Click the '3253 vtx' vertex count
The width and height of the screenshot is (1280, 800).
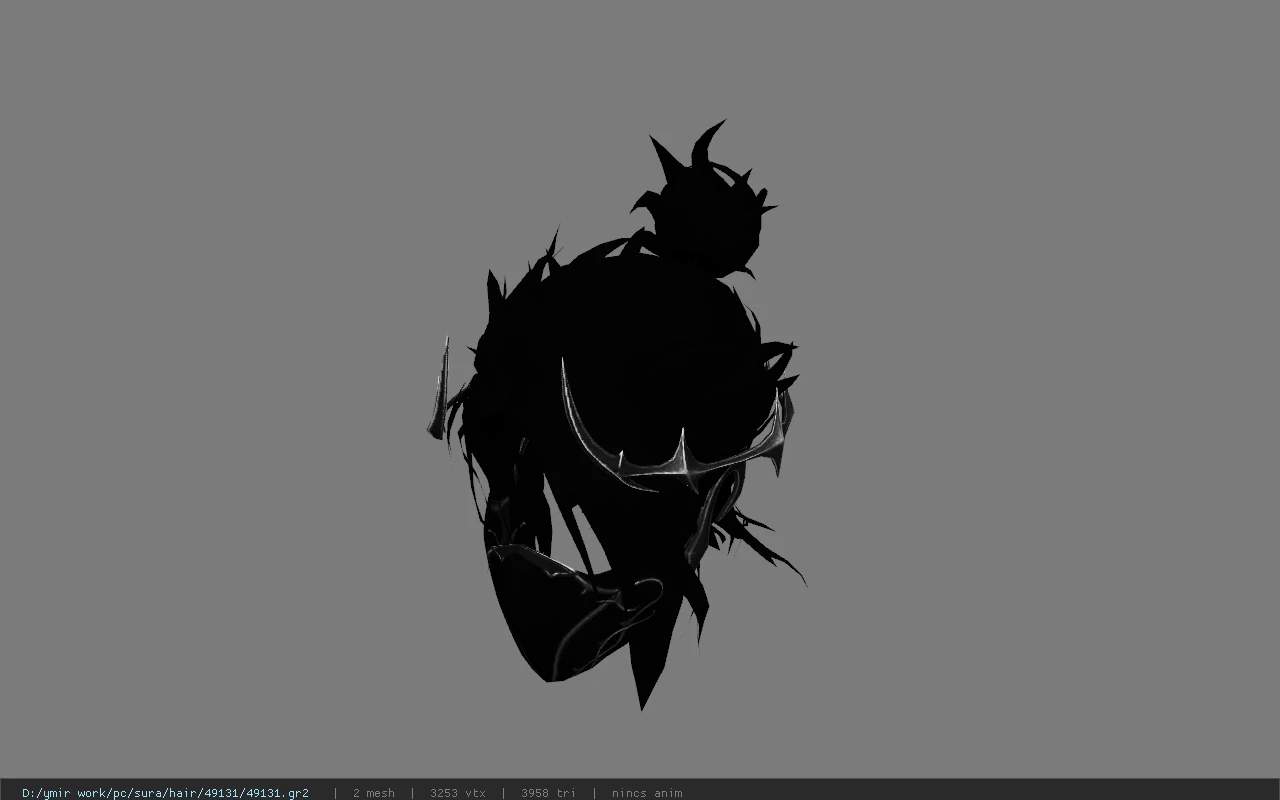pyautogui.click(x=458, y=793)
